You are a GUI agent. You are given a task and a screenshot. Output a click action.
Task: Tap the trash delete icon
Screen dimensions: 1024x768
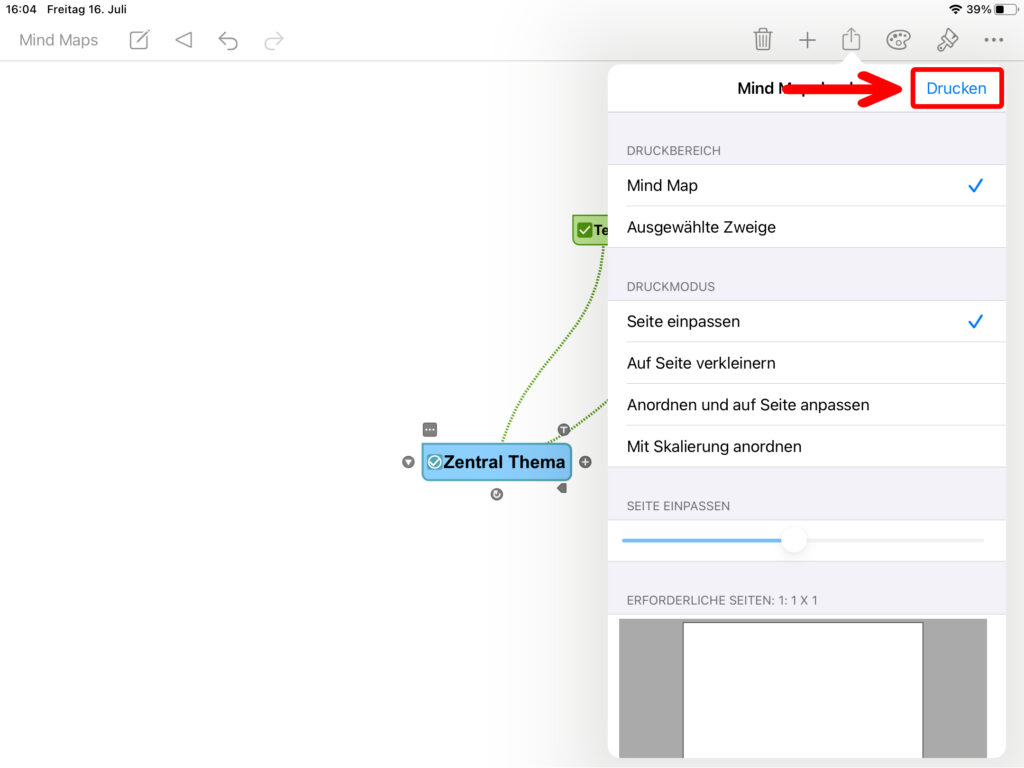pos(763,40)
